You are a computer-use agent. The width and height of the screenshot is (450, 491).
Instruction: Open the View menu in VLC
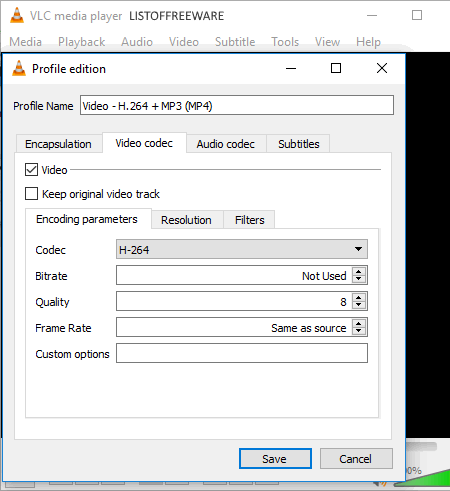327,42
